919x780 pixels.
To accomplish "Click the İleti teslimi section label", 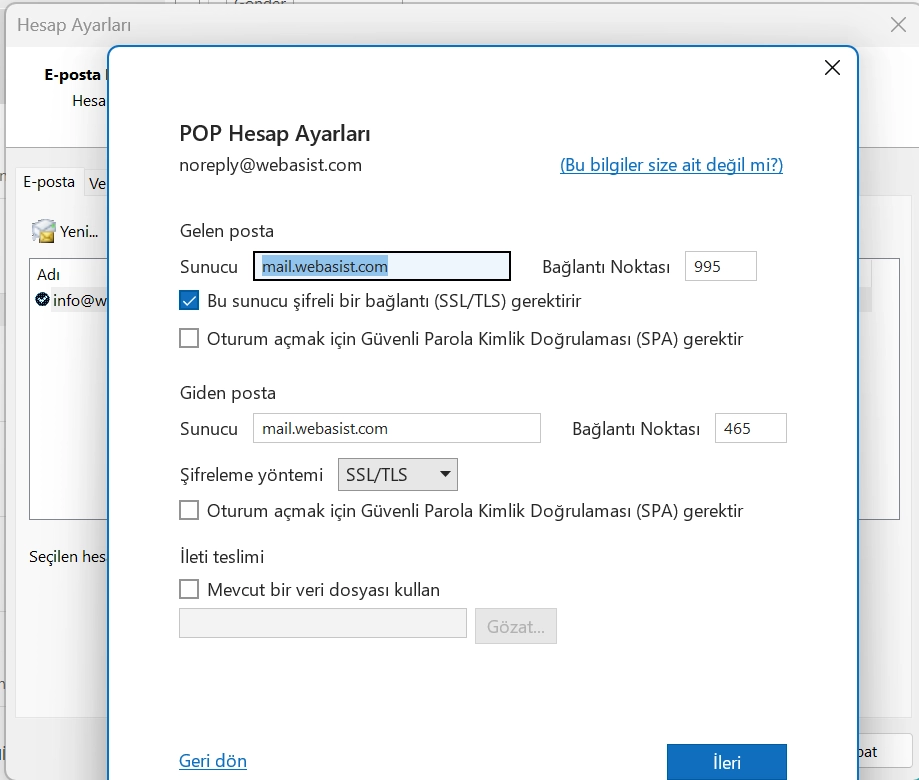I will (x=222, y=556).
